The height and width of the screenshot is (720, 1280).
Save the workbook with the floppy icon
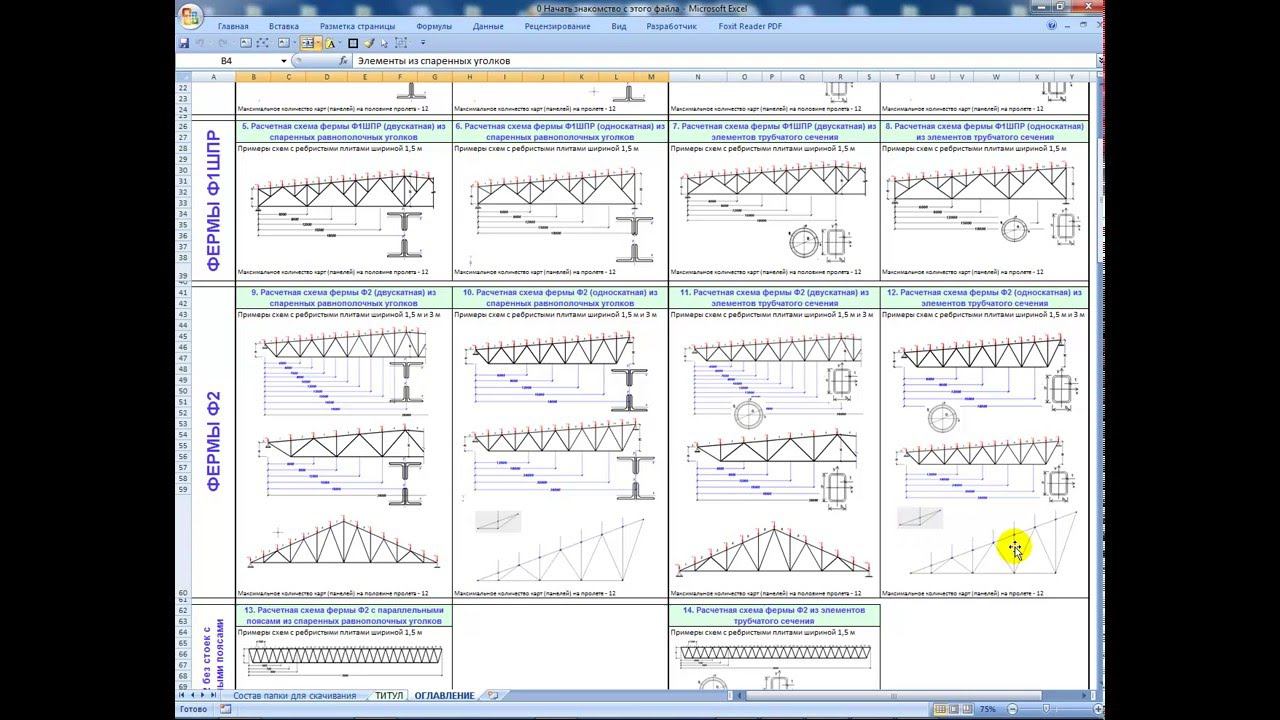(184, 43)
